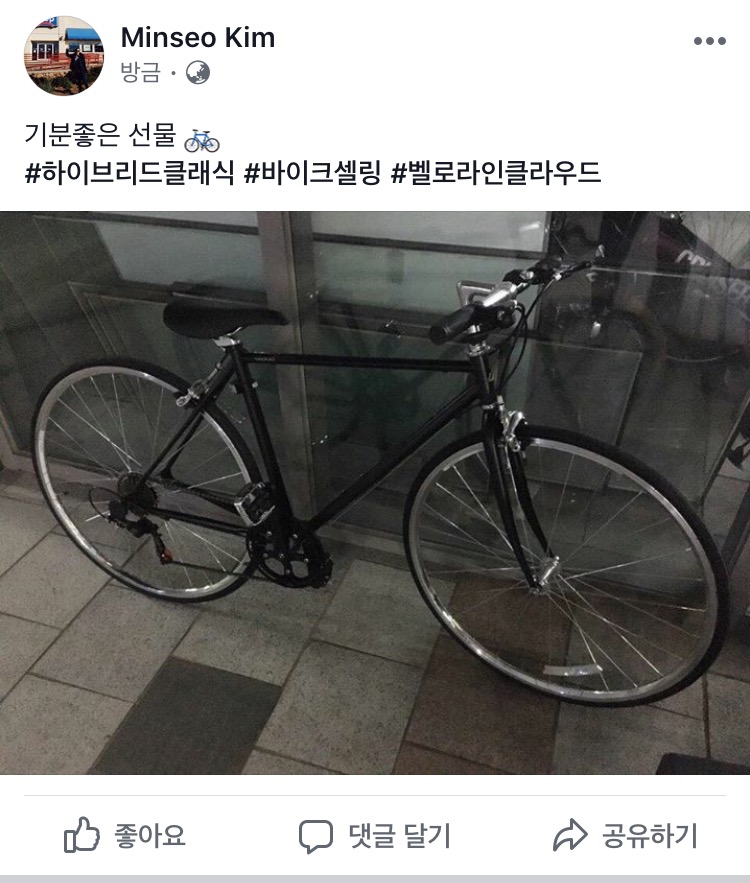Click the bicycle emoji in the caption
Image resolution: width=750 pixels, height=883 pixels.
point(202,140)
